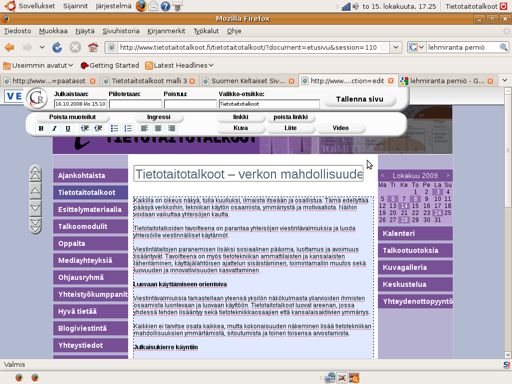Open the back history dropdown arrow
This screenshot has height=384, width=512.
pyautogui.click(x=42, y=47)
